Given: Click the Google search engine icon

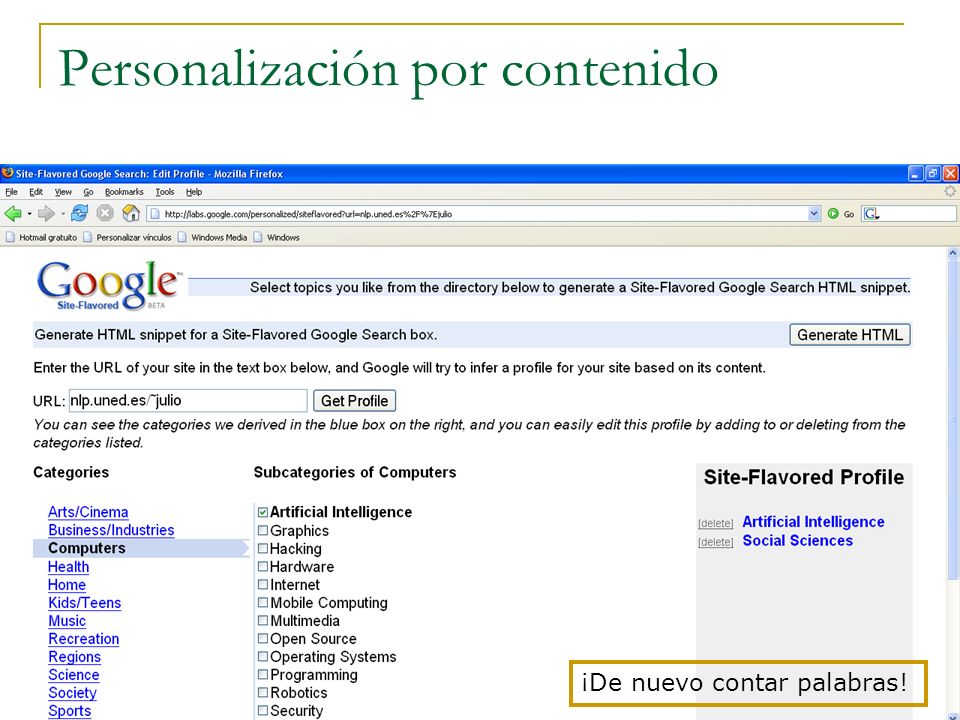Looking at the screenshot, I should point(871,214).
